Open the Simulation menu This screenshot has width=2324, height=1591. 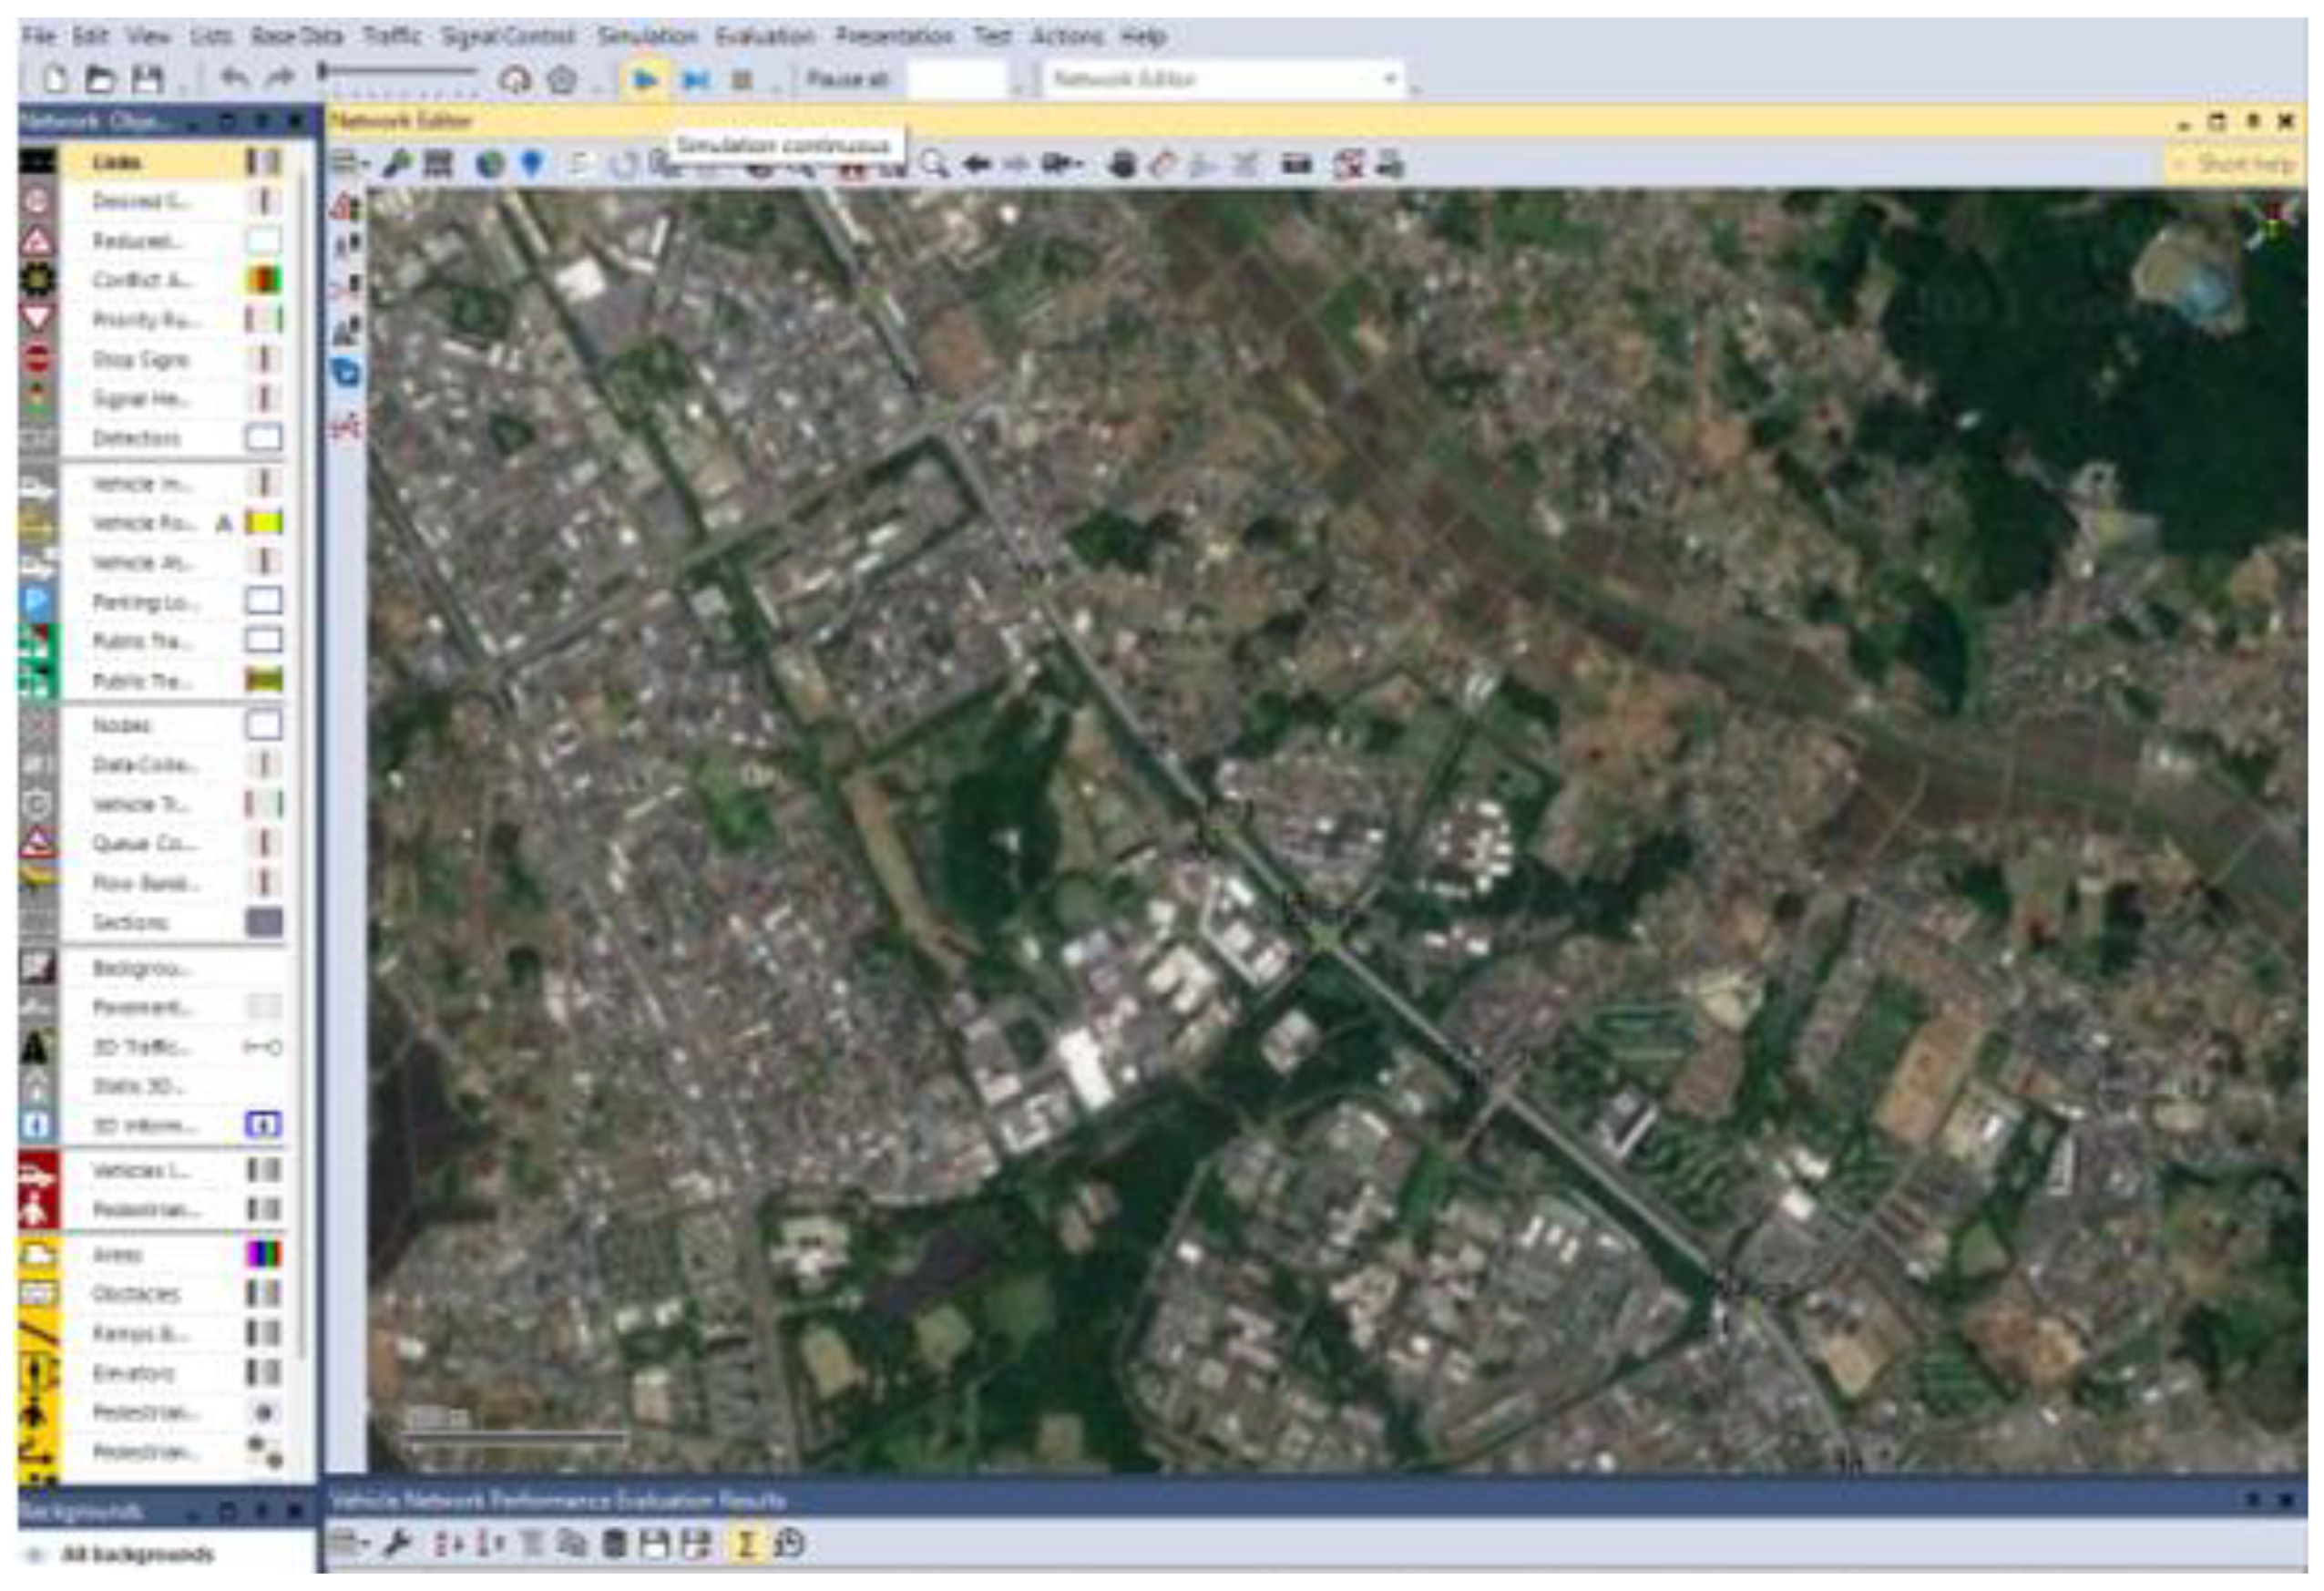pos(646,37)
